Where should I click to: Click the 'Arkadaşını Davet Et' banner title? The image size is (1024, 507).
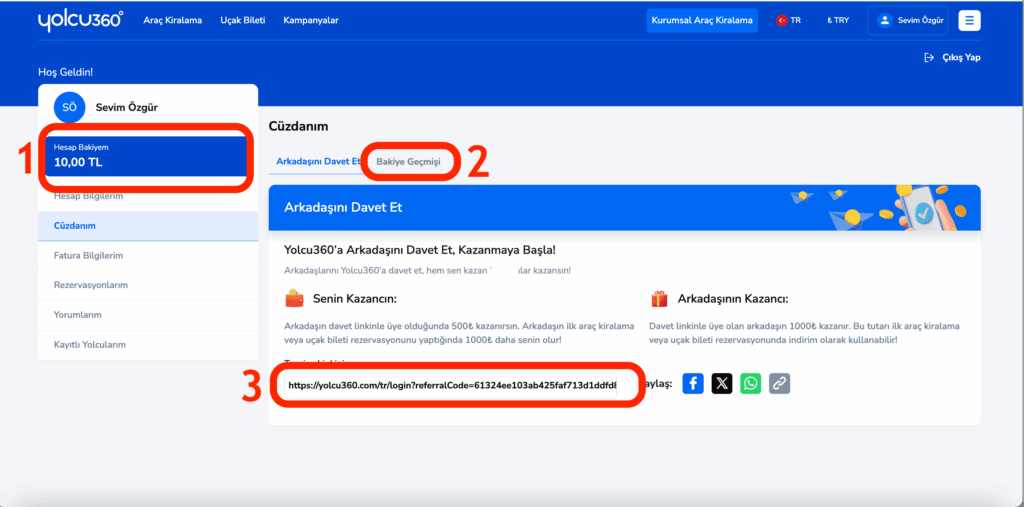(x=344, y=208)
